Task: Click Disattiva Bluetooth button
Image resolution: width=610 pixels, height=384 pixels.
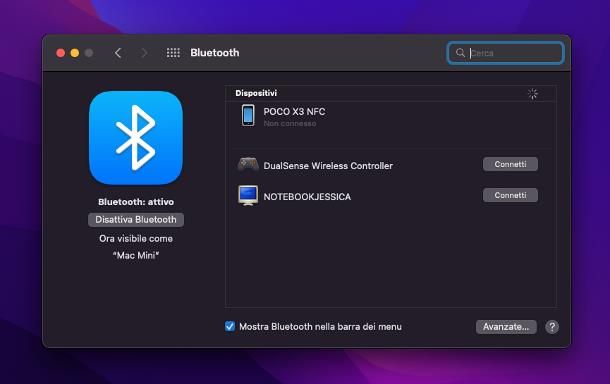Action: [136, 219]
